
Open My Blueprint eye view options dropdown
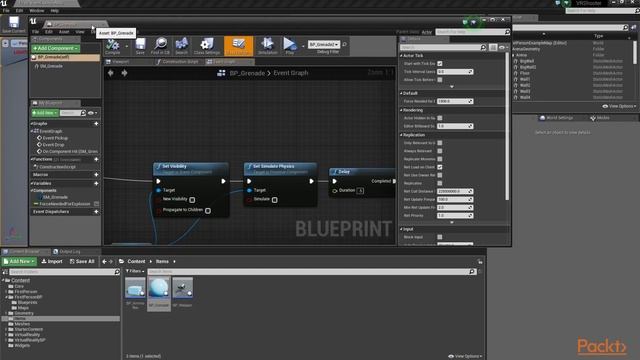pyautogui.click(x=92, y=113)
